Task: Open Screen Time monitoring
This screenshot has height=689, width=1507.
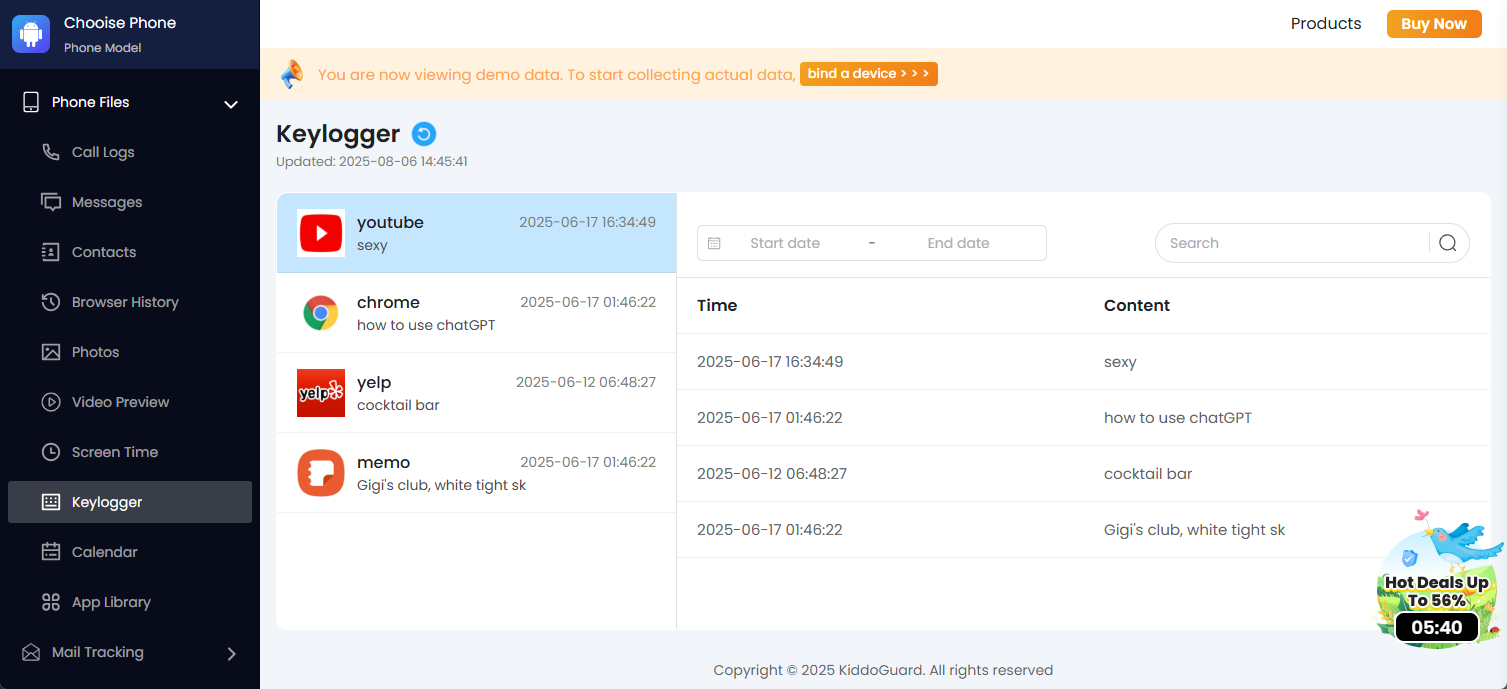Action: [50, 451]
